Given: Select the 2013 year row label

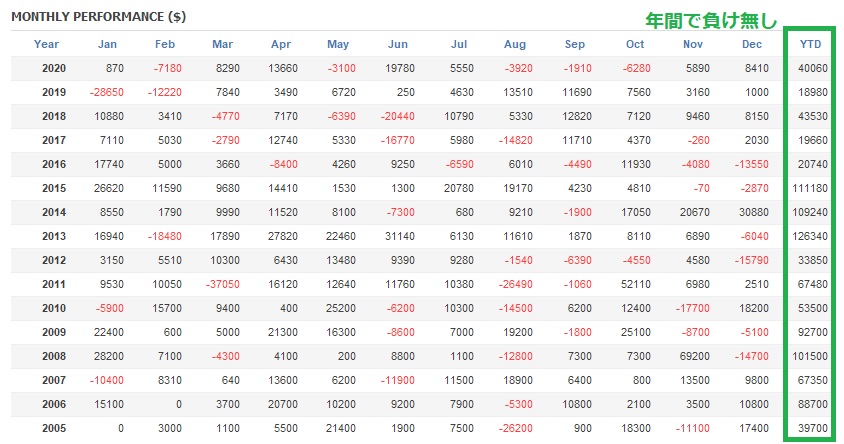Looking at the screenshot, I should pos(54,236).
